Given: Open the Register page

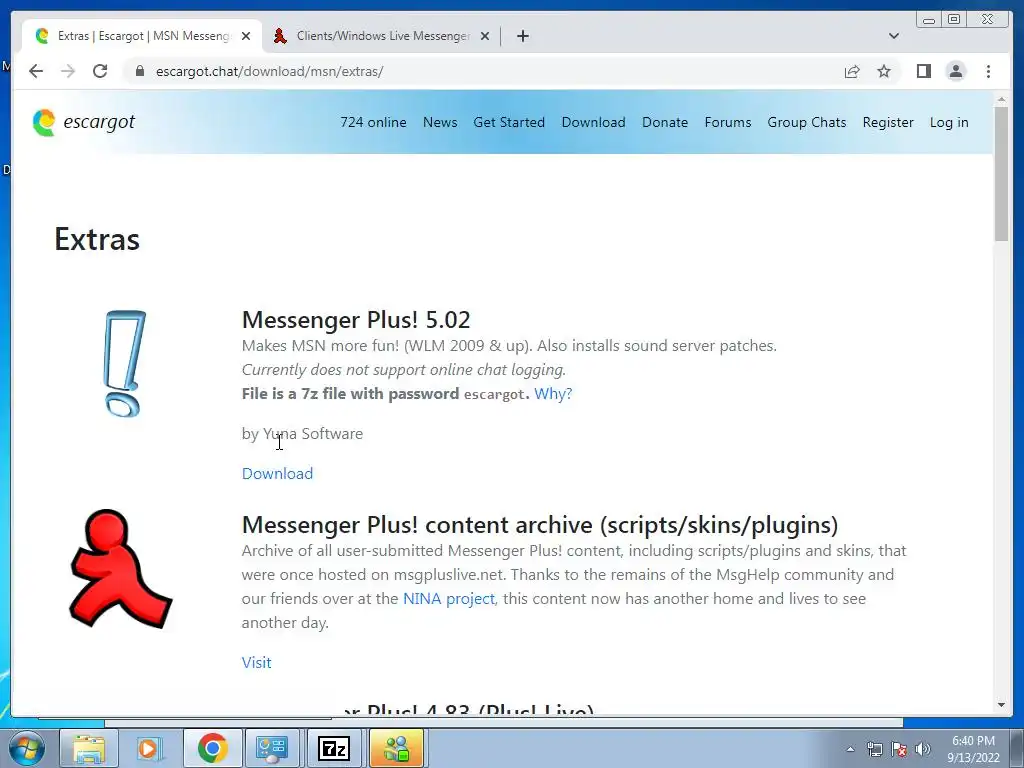Looking at the screenshot, I should [x=888, y=122].
